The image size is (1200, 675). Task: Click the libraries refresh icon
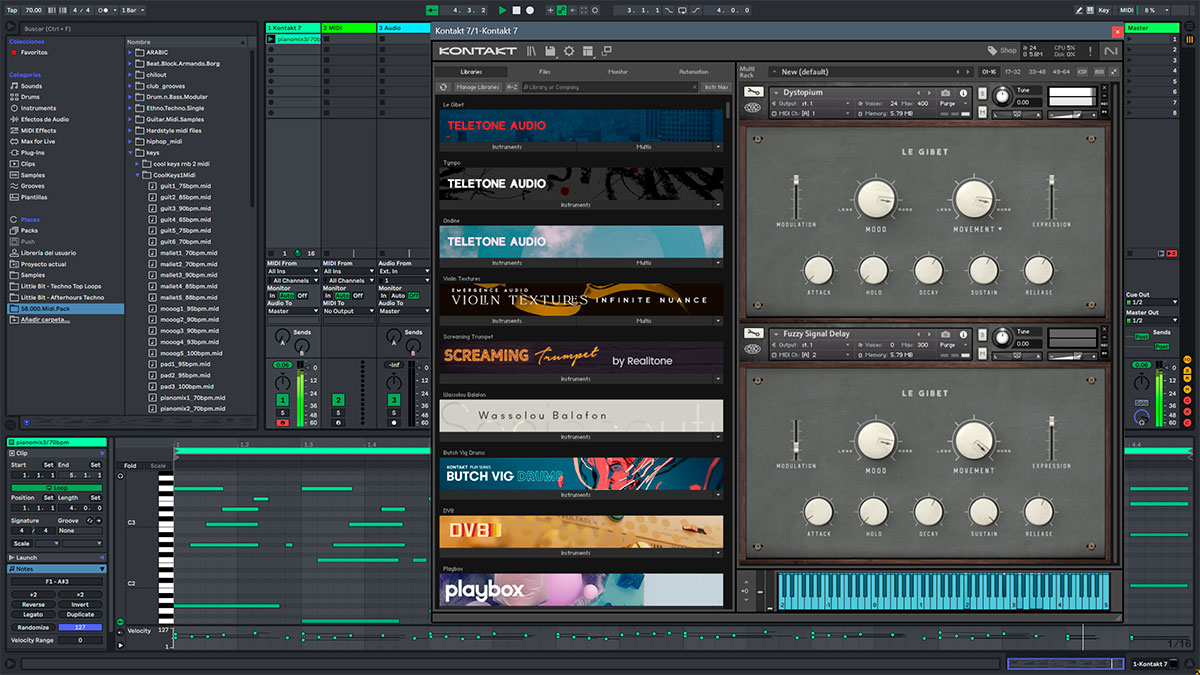(443, 87)
